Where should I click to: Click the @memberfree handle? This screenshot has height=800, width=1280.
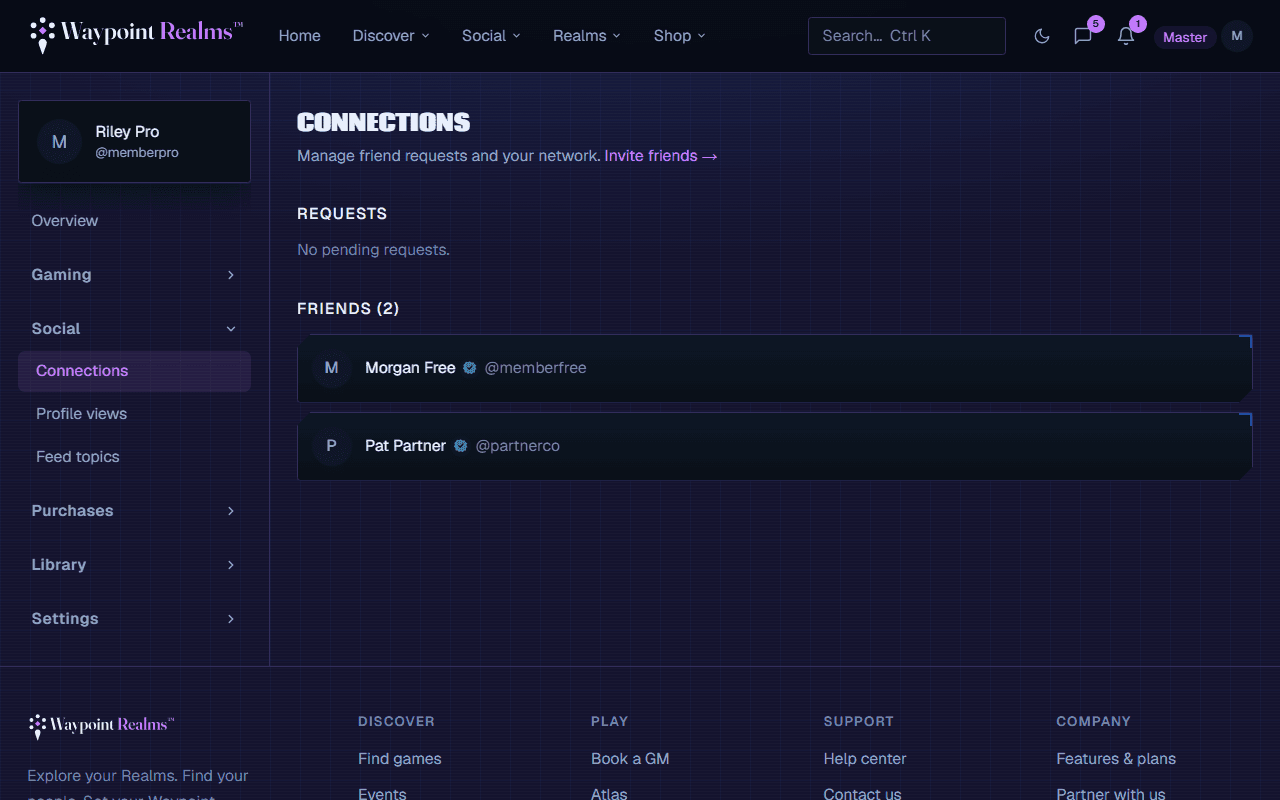coord(535,368)
